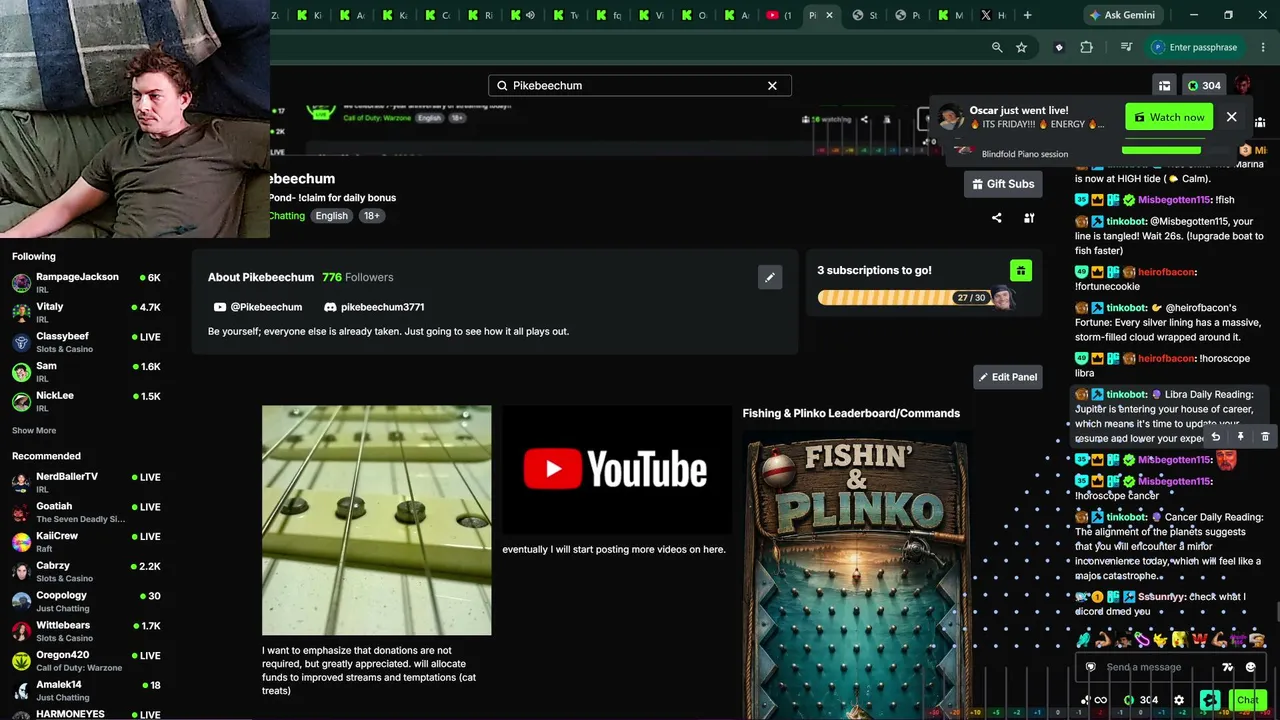This screenshot has width=1280, height=720.
Task: Dismiss the Oscar went live notification
Action: (x=1231, y=117)
